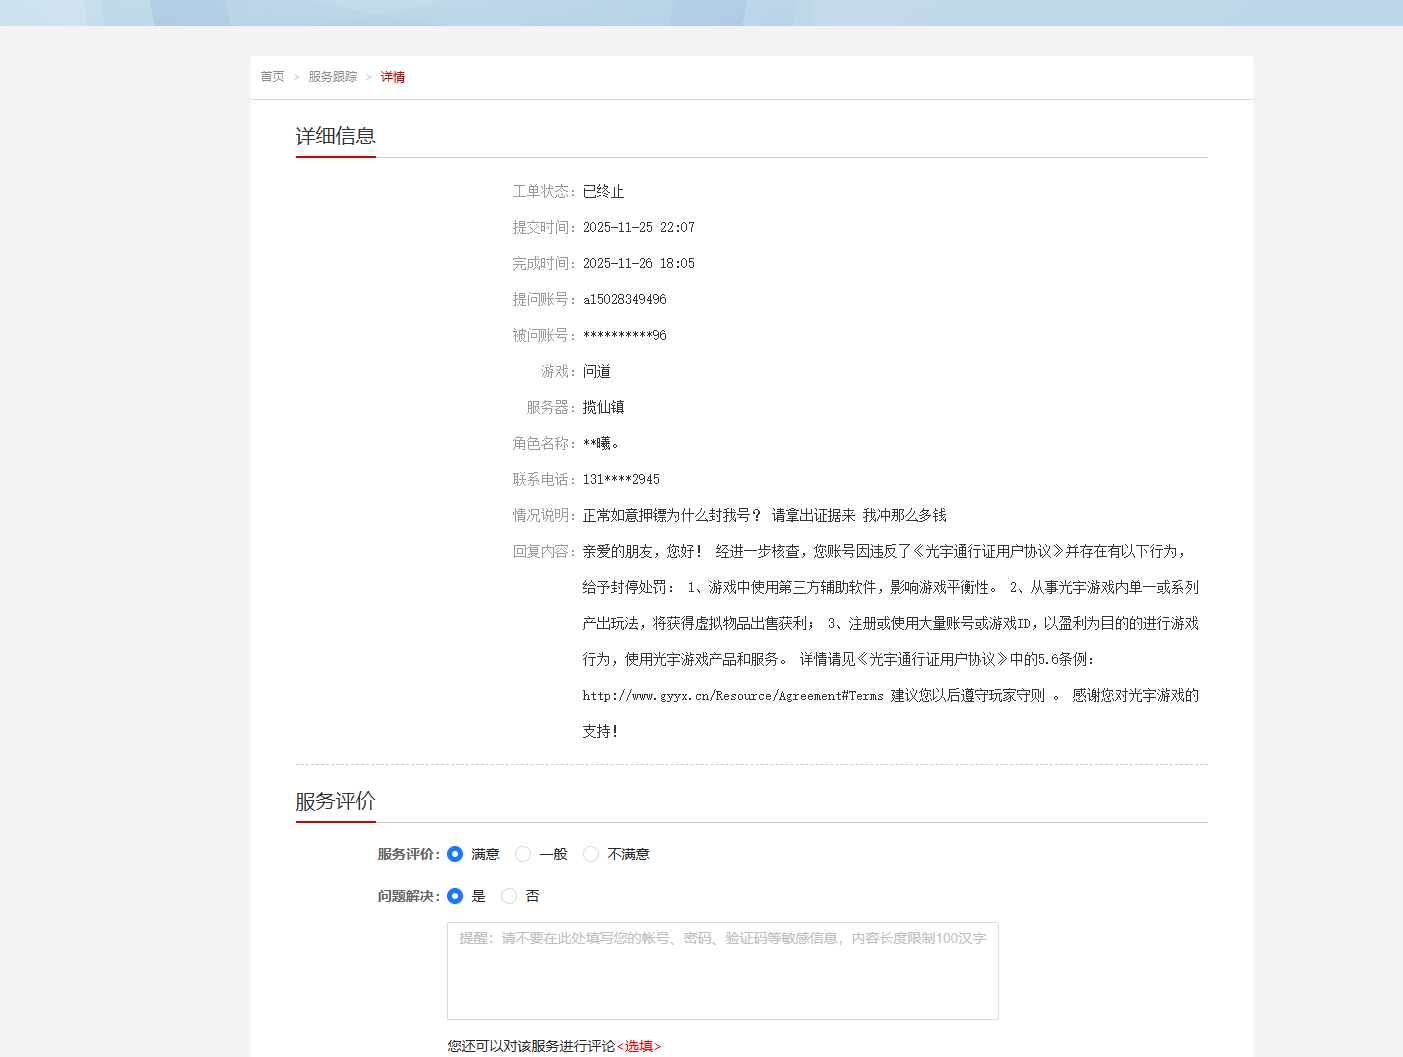The width and height of the screenshot is (1403, 1057).
Task: Select the 满意 rating radio button
Action: 455,854
